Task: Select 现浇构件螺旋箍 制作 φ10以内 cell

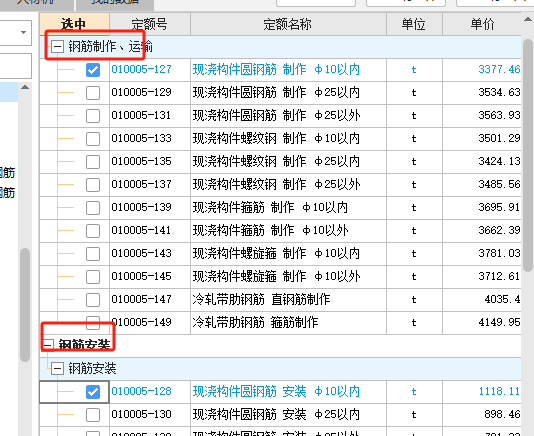Action: click(x=288, y=254)
